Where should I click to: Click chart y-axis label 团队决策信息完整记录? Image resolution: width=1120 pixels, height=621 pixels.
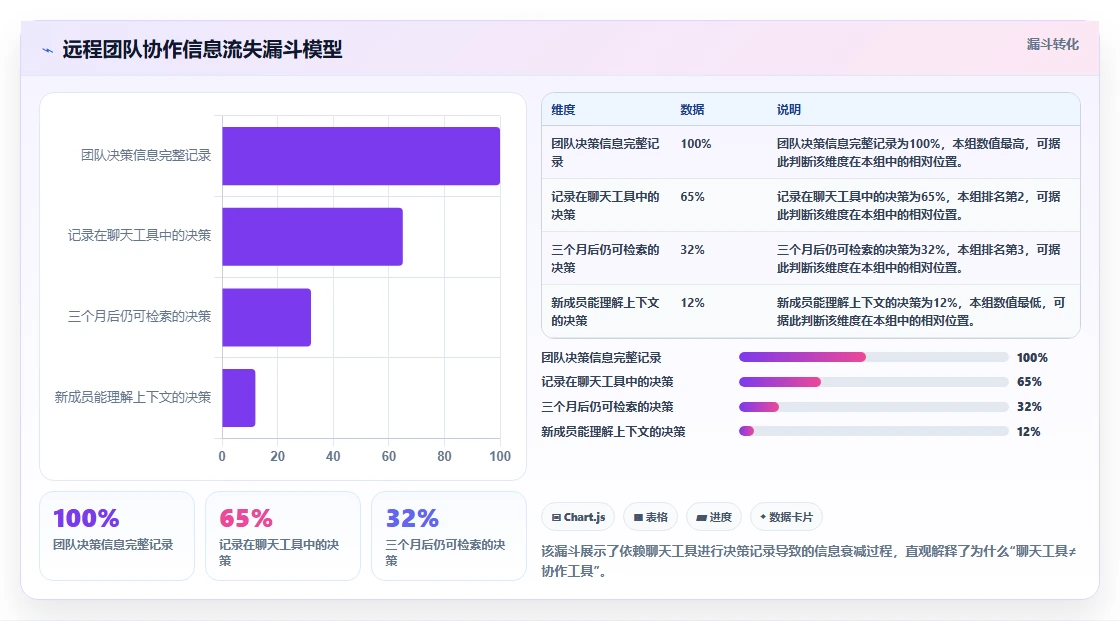click(x=146, y=155)
